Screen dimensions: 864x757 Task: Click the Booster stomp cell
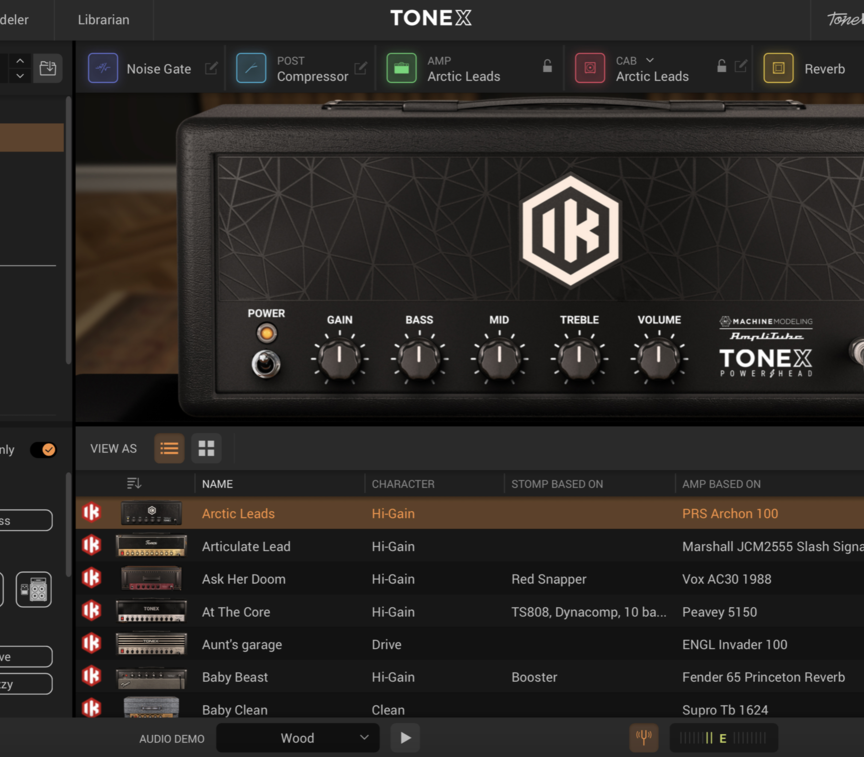click(534, 677)
